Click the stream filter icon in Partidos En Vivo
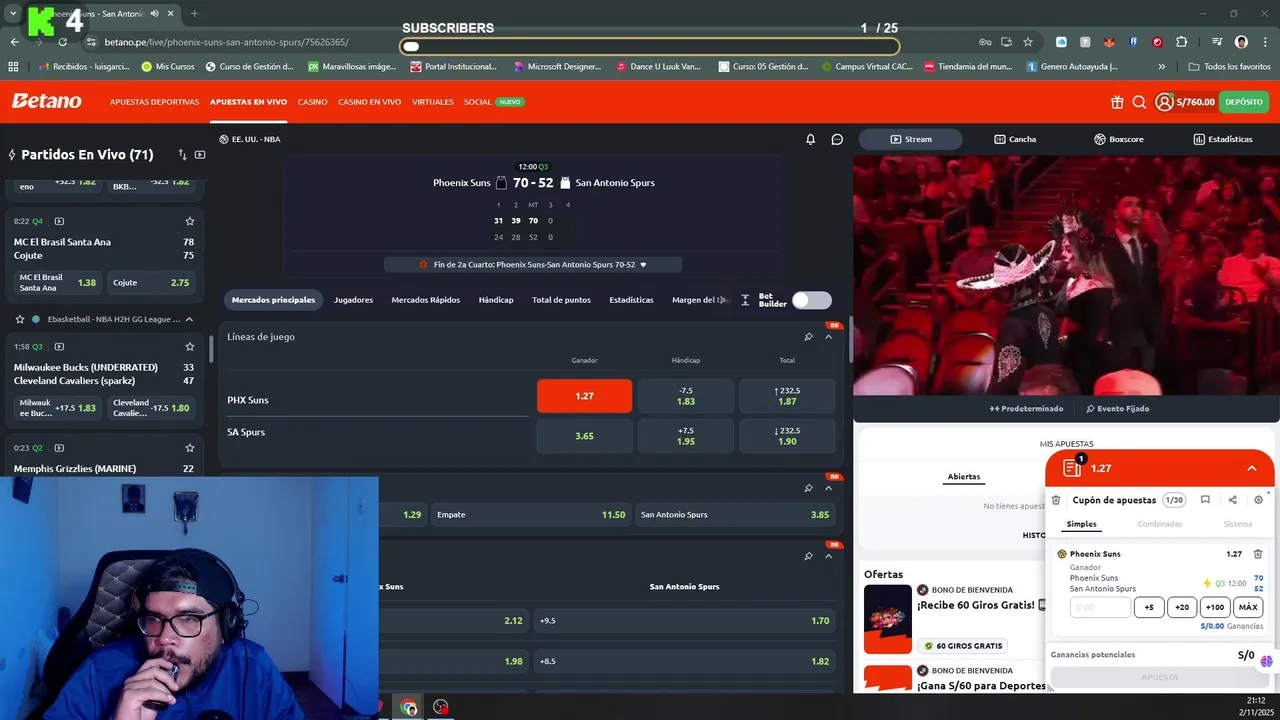1280x720 pixels. [200, 155]
